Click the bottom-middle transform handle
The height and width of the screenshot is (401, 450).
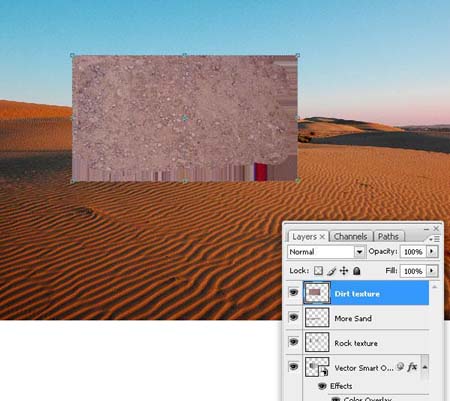pos(185,181)
